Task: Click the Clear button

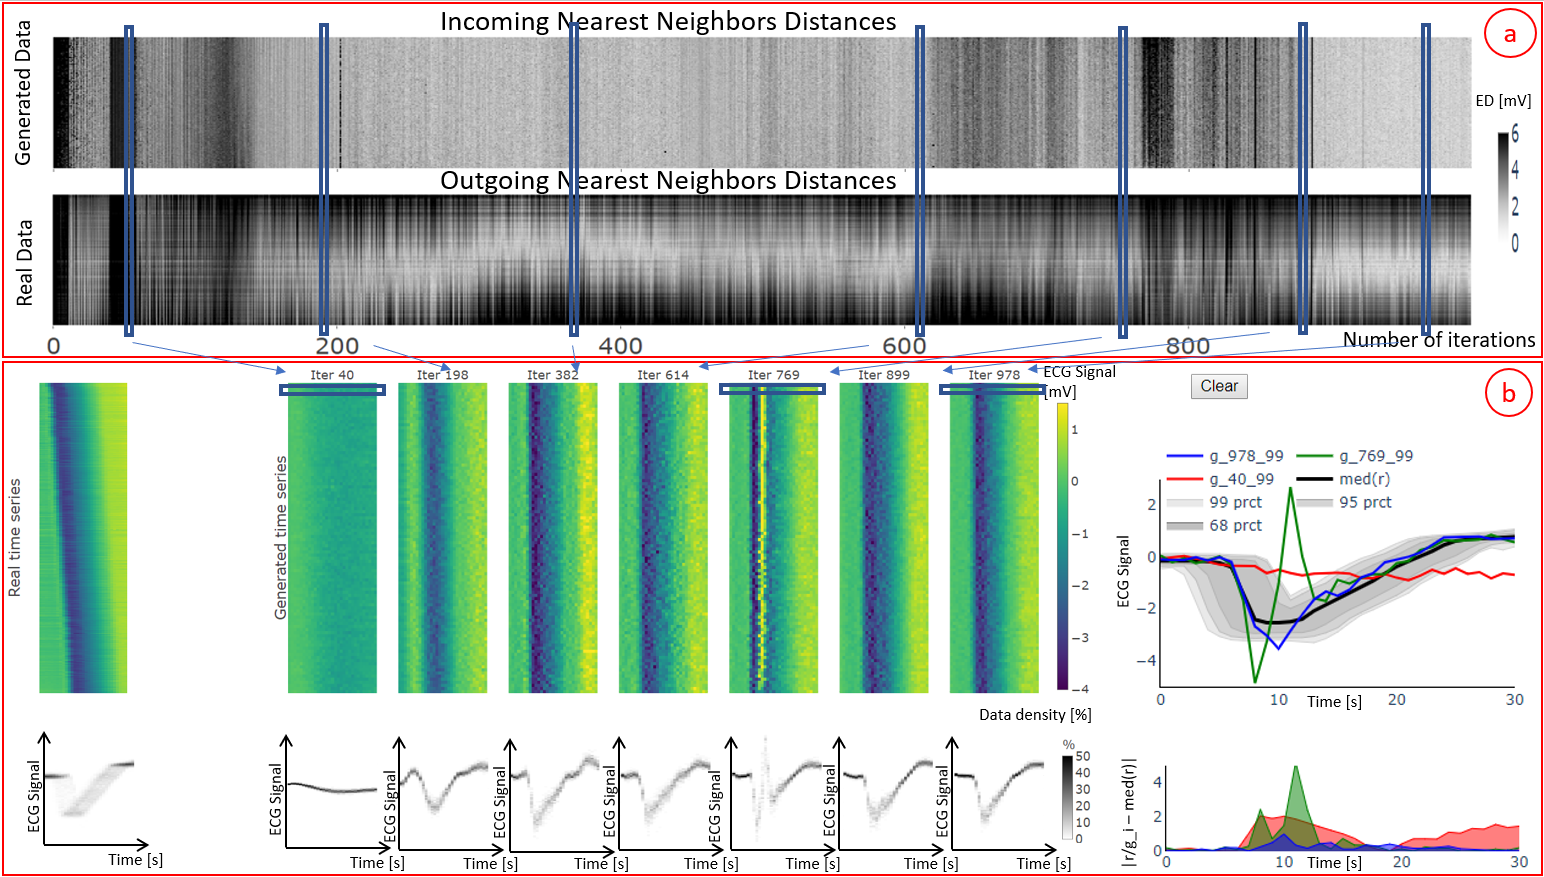Action: pos(1218,386)
